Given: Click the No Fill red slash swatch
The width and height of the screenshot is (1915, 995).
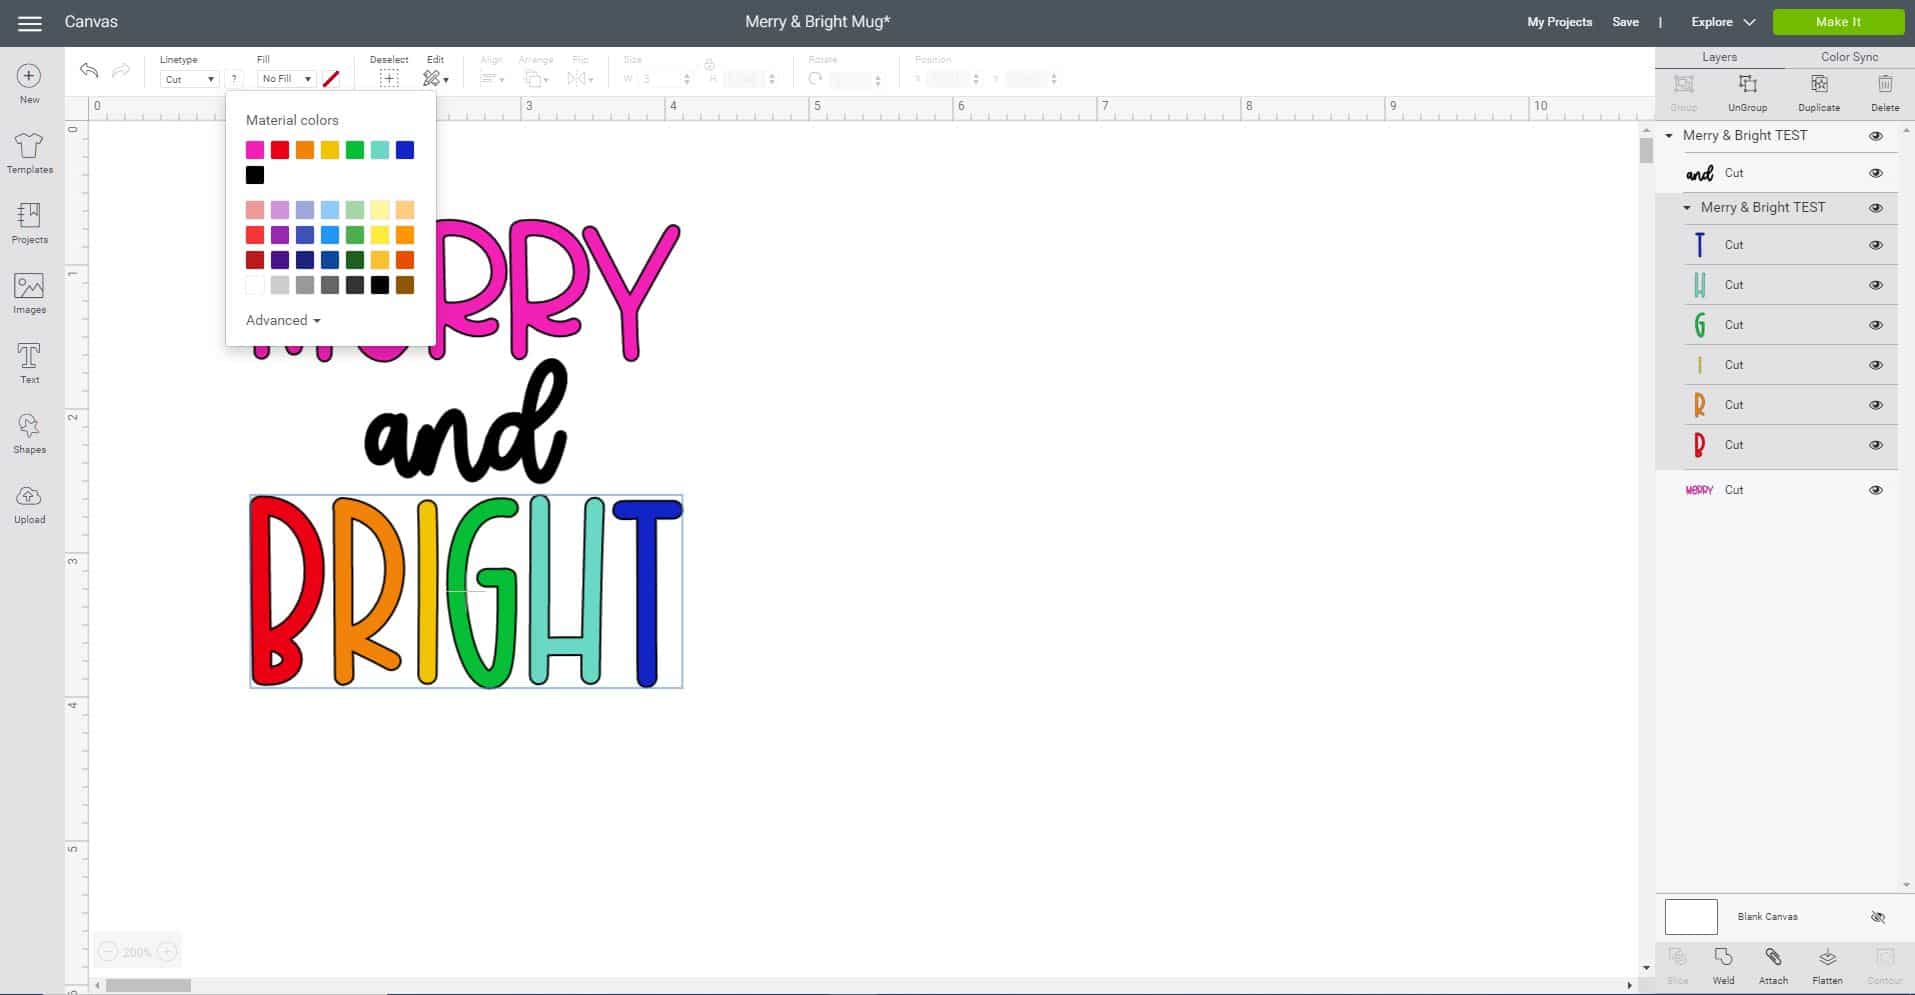Looking at the screenshot, I should tap(331, 79).
